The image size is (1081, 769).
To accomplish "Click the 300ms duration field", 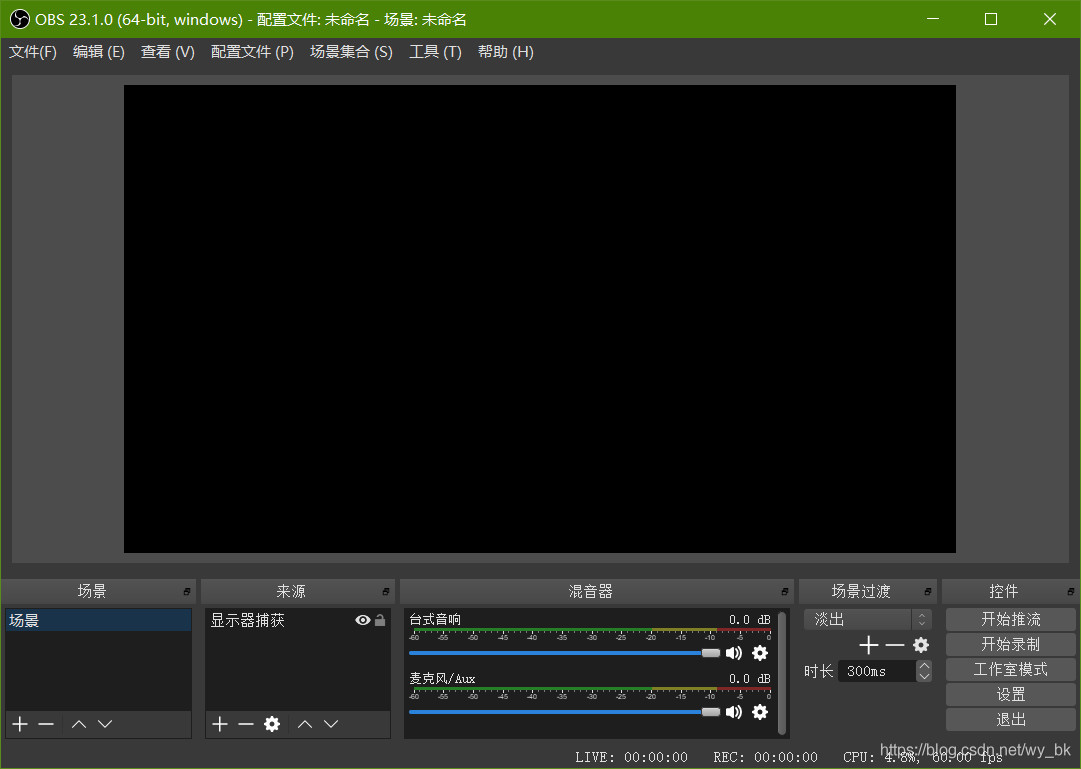I will [x=878, y=671].
